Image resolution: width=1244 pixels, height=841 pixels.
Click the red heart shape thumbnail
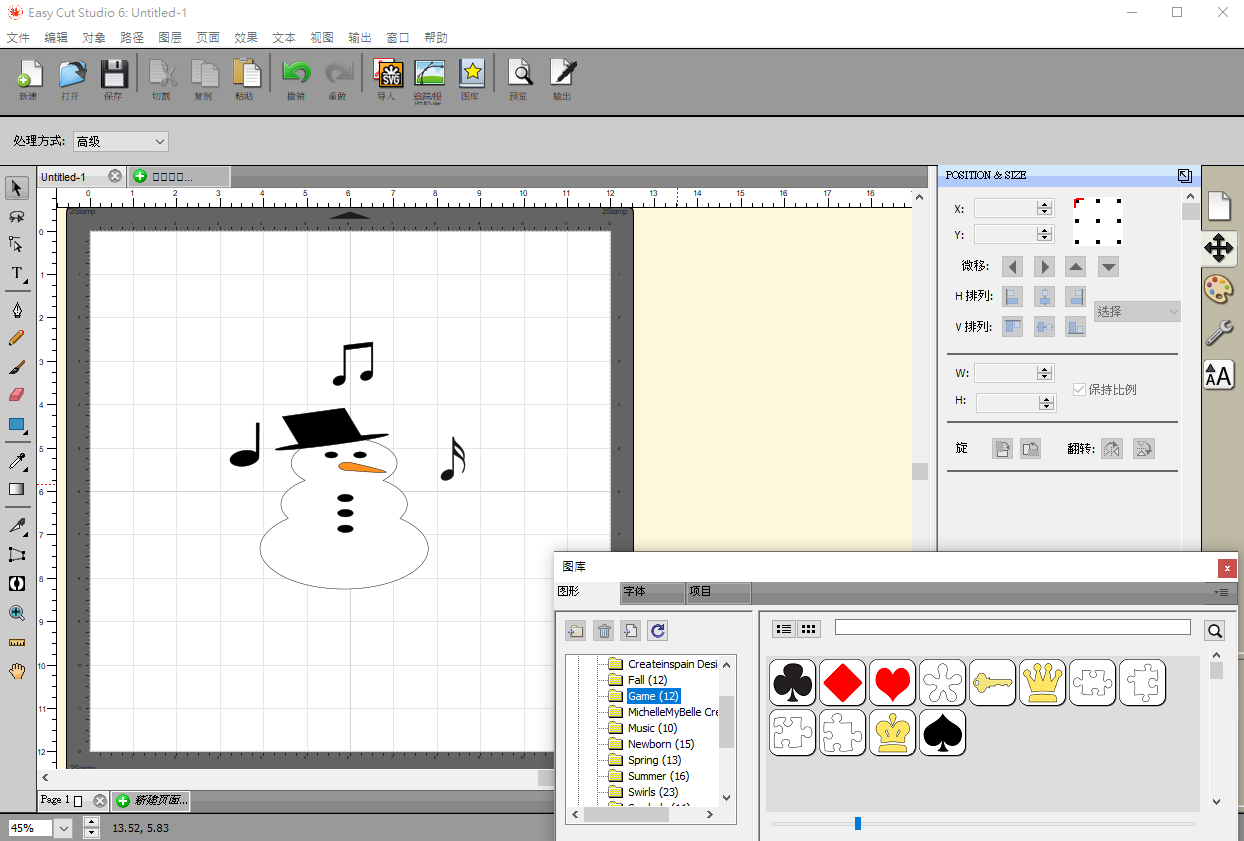[892, 682]
